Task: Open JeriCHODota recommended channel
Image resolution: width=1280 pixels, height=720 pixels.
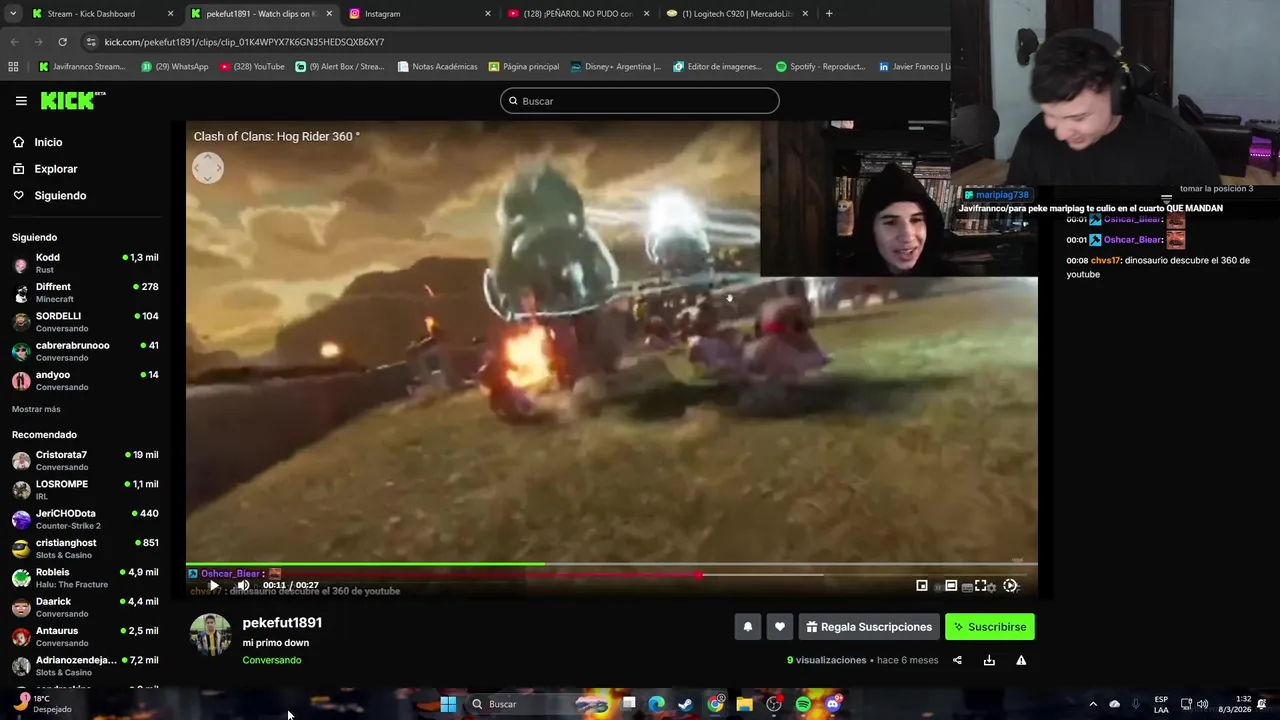Action: (85, 519)
